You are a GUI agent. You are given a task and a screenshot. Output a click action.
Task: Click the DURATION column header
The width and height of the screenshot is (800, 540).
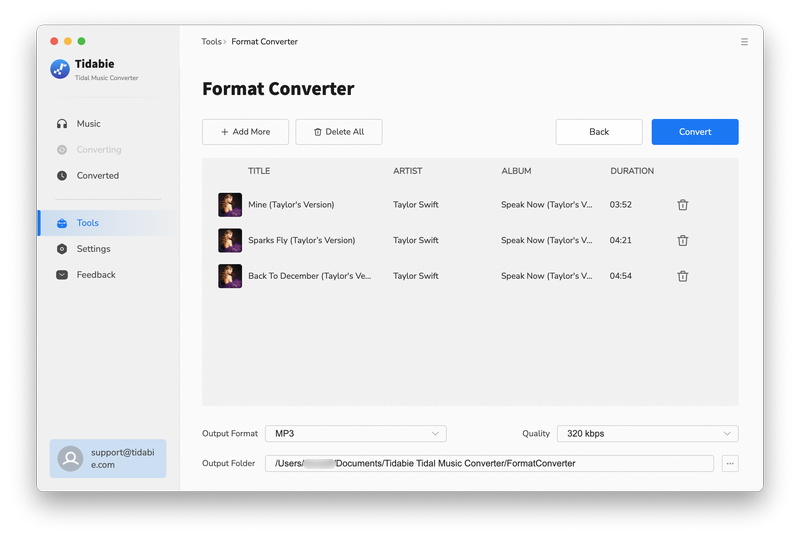tap(632, 171)
